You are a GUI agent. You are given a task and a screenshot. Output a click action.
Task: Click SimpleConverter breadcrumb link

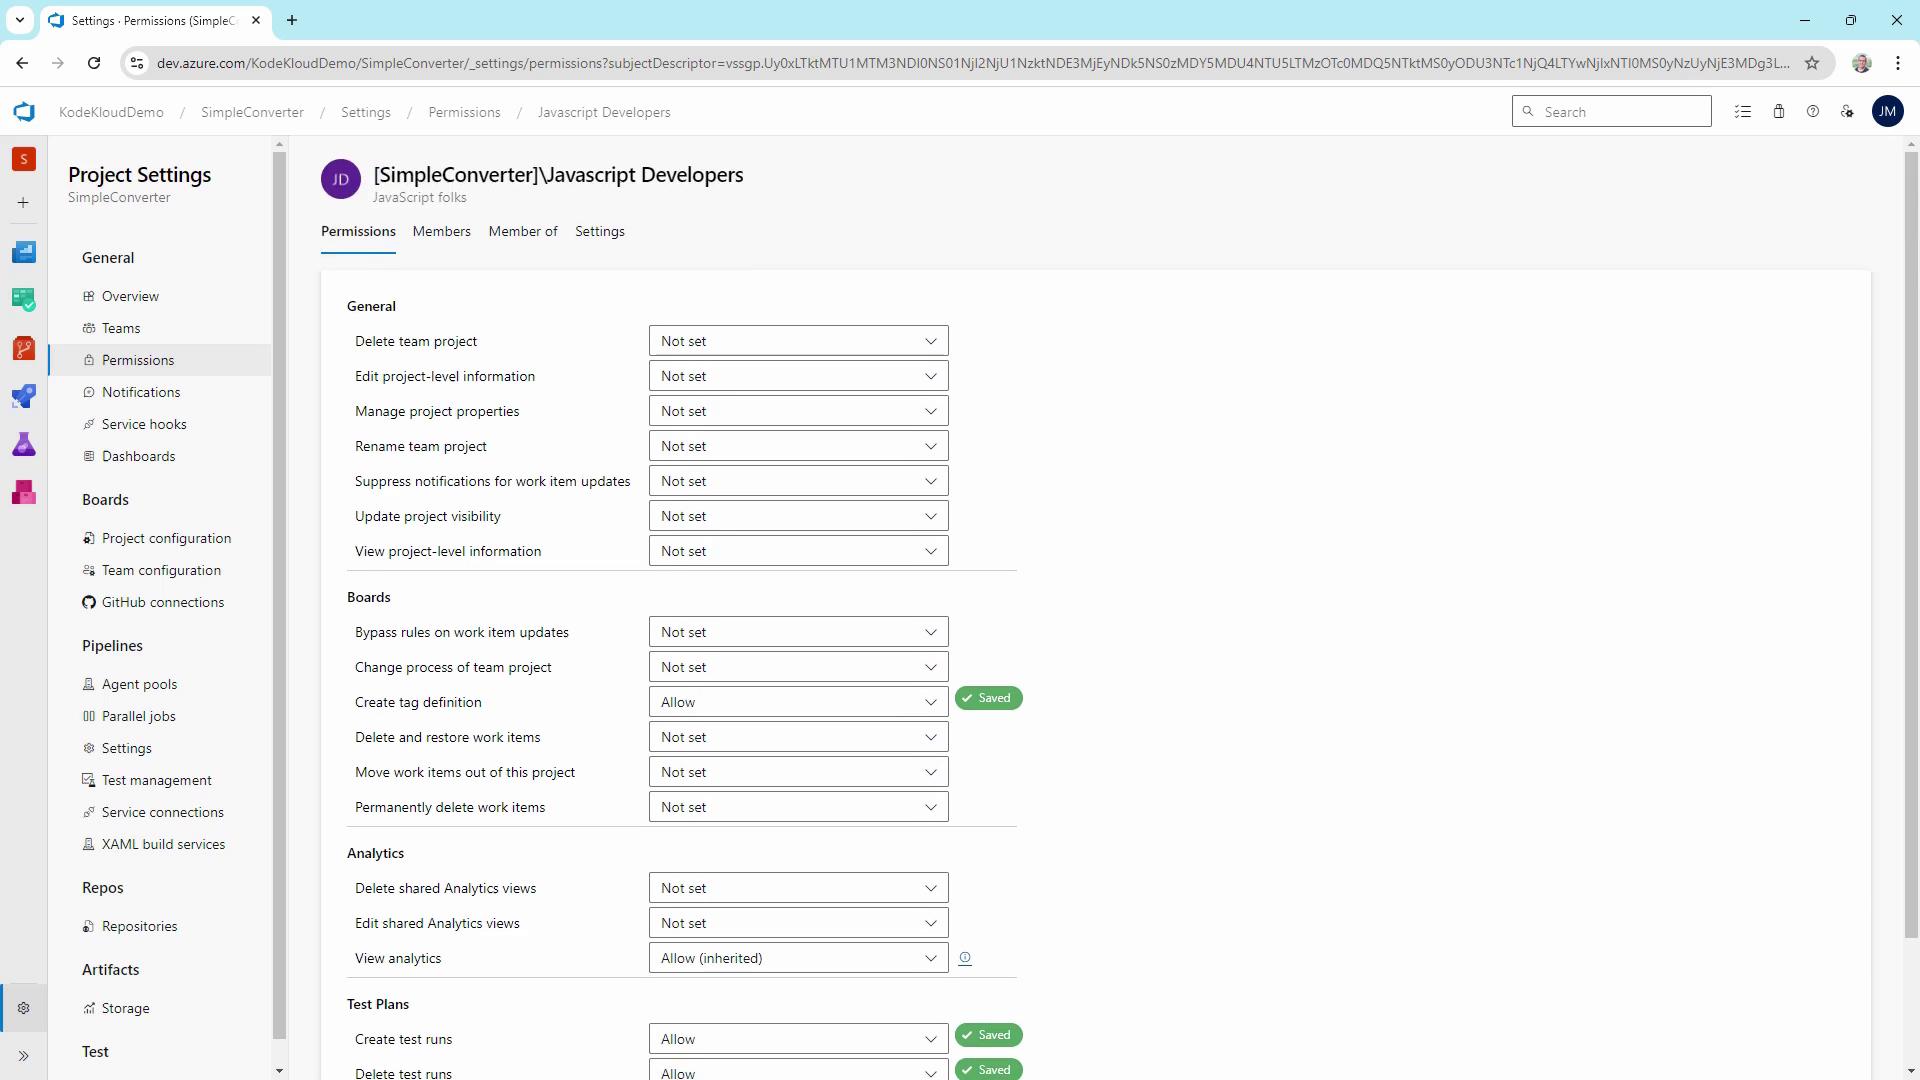pyautogui.click(x=252, y=112)
